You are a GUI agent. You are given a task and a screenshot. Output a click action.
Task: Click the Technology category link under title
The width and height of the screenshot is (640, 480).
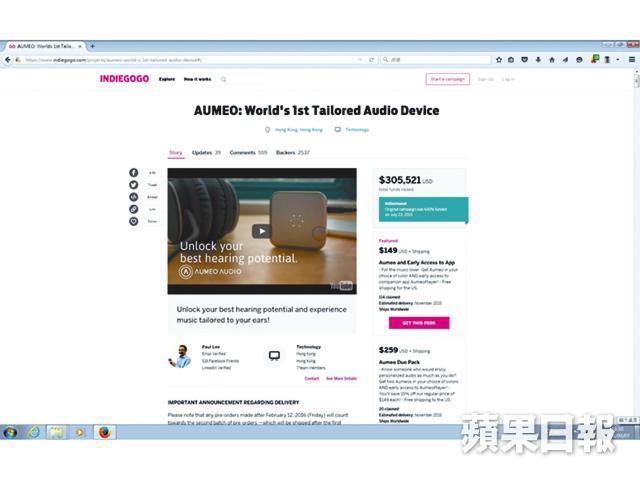357,130
